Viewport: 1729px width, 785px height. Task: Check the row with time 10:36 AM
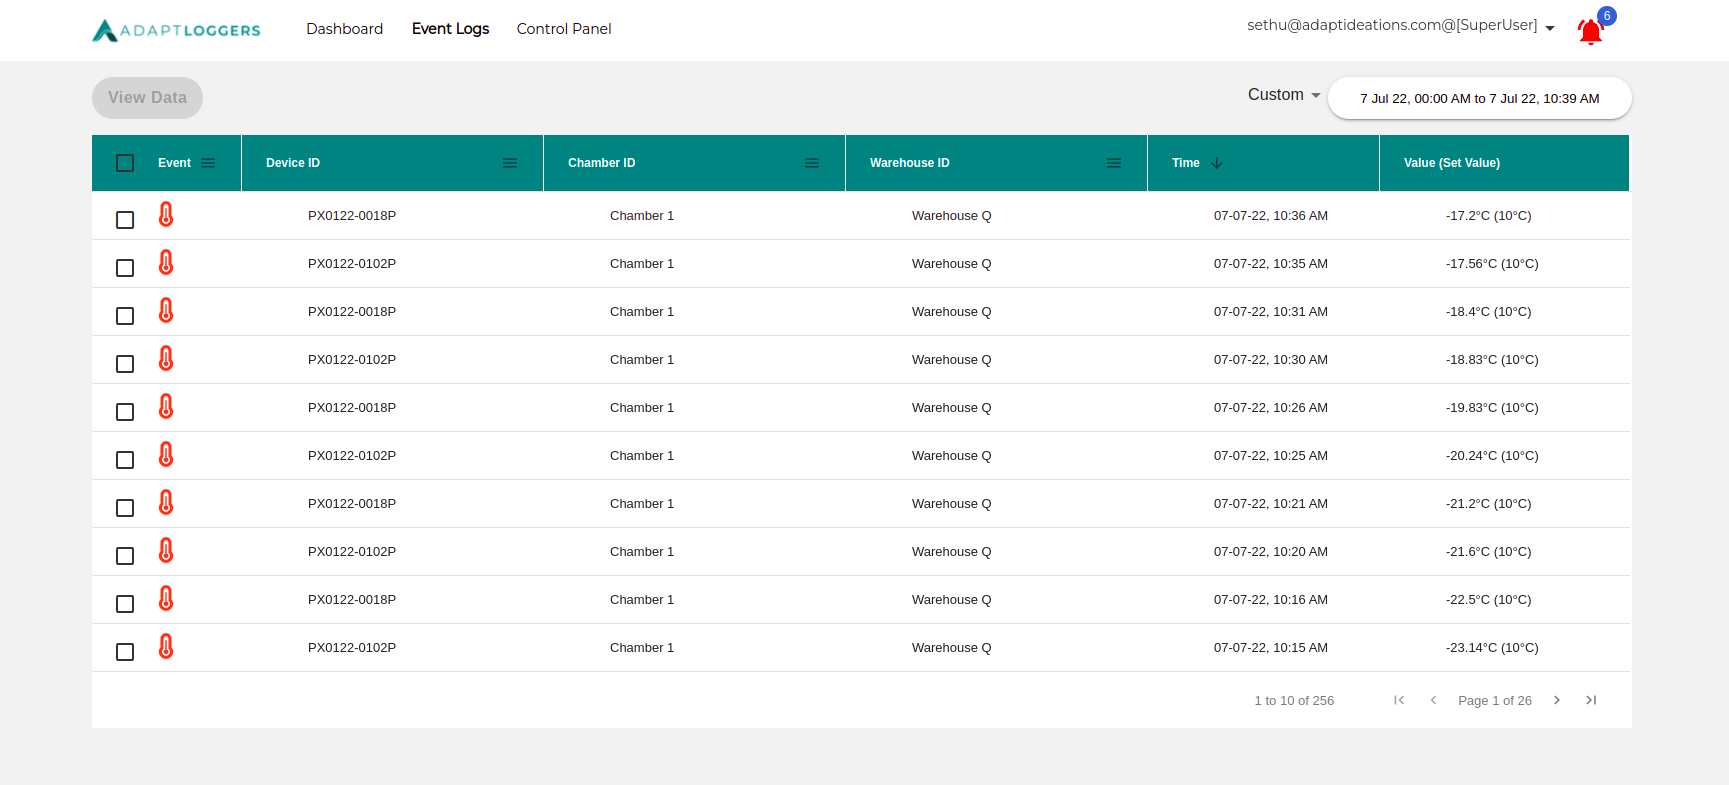[125, 220]
